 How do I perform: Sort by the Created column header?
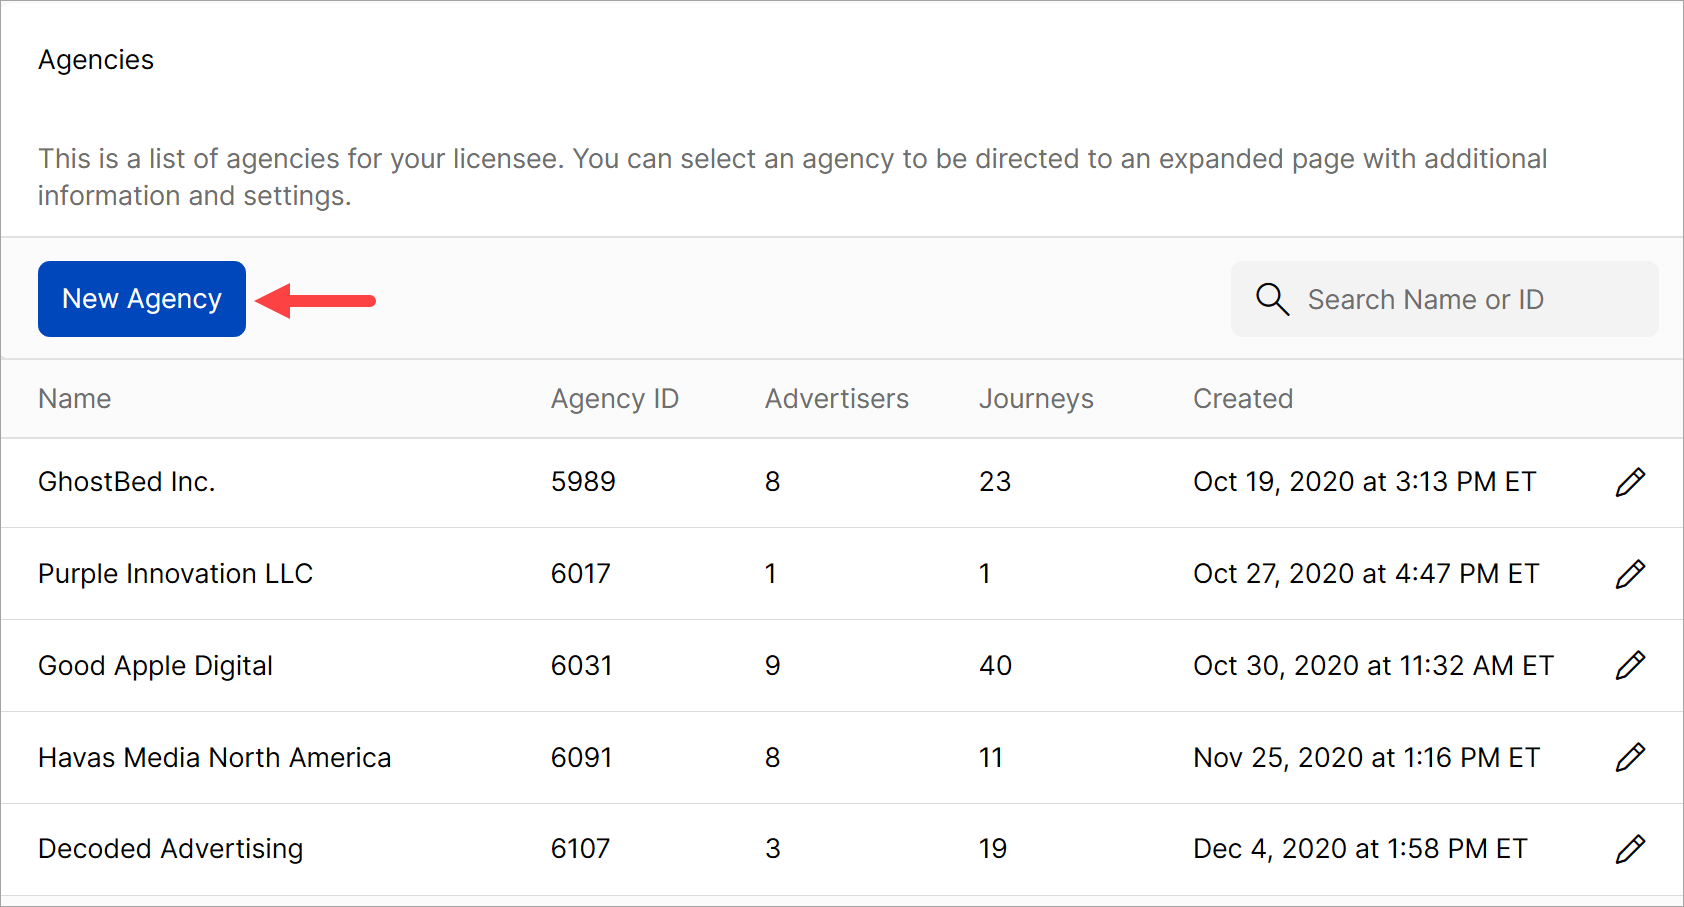point(1243,399)
